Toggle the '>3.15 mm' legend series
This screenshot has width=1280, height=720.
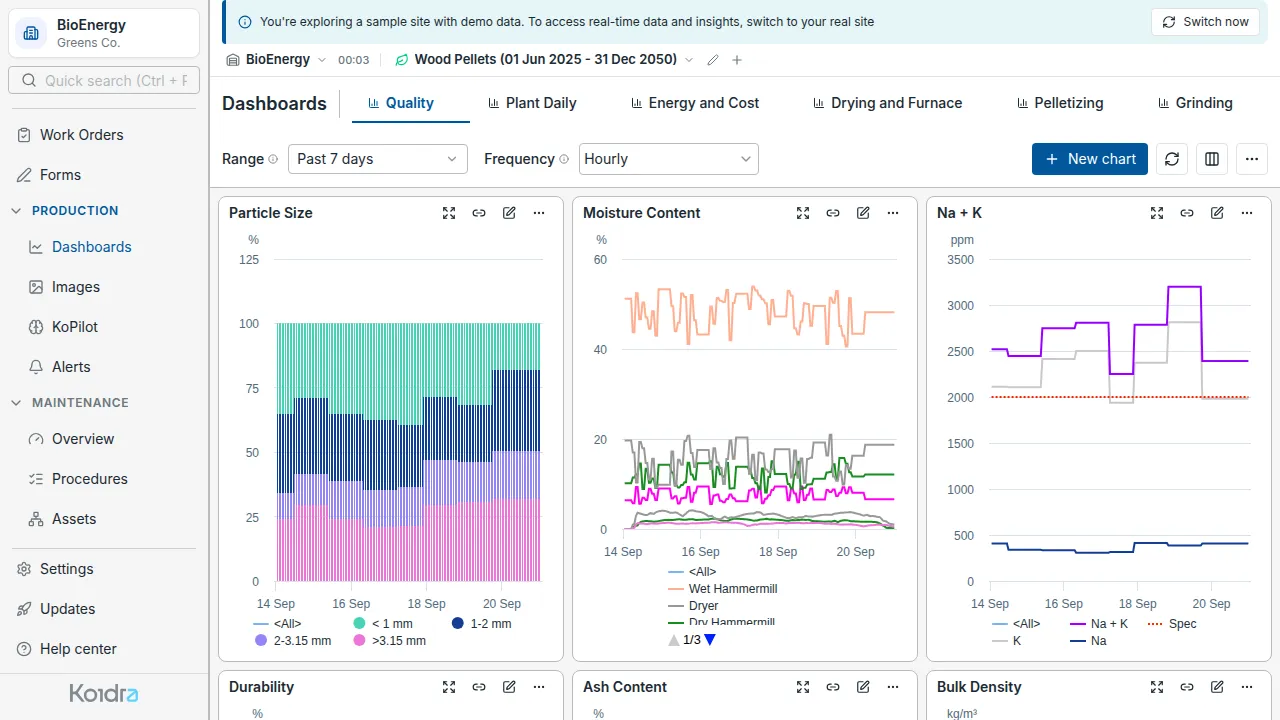[389, 641]
